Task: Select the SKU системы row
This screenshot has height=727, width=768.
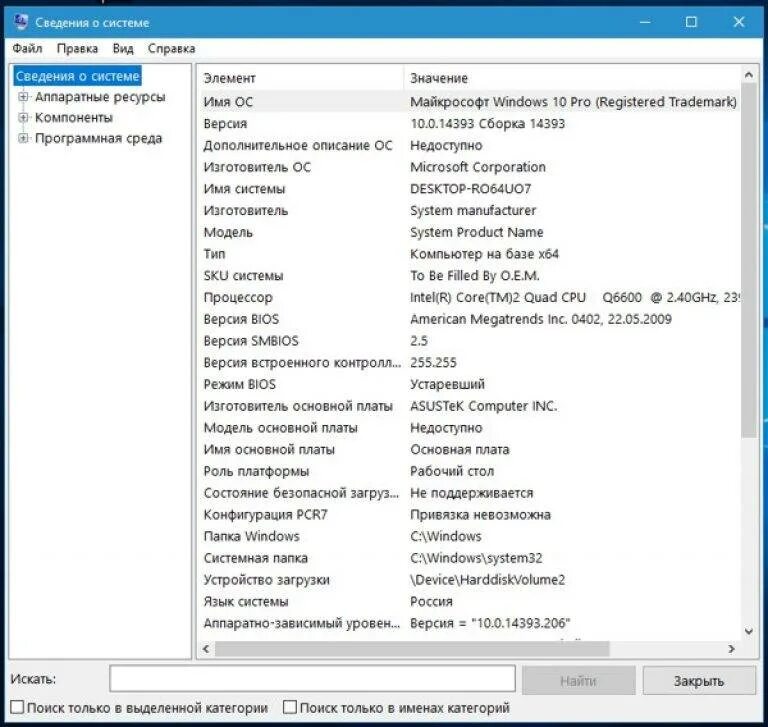Action: point(470,276)
